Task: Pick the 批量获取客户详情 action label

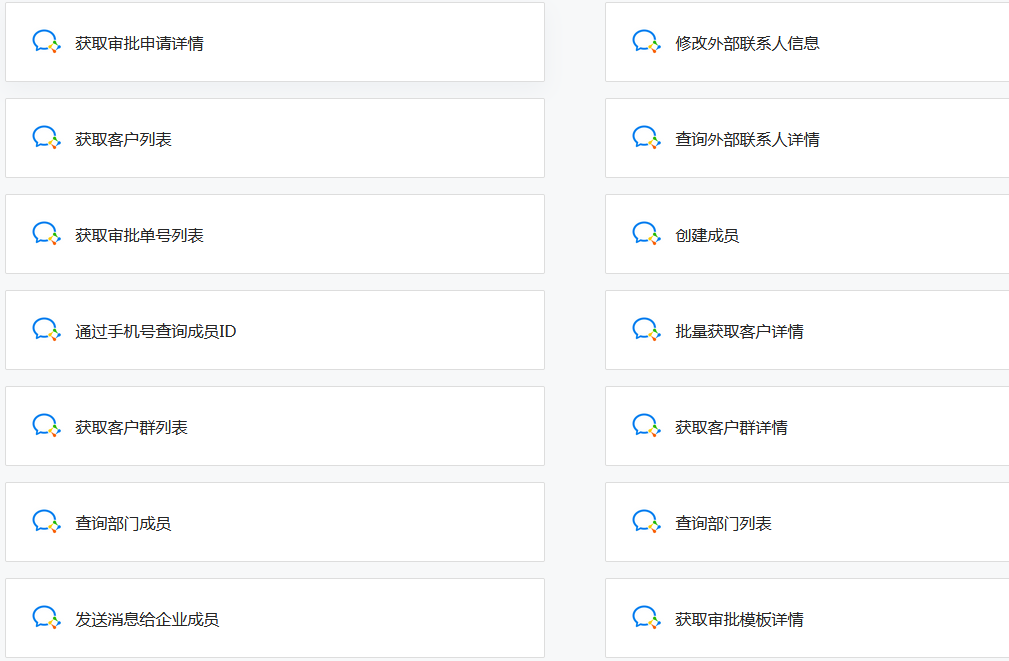Action: (x=739, y=331)
